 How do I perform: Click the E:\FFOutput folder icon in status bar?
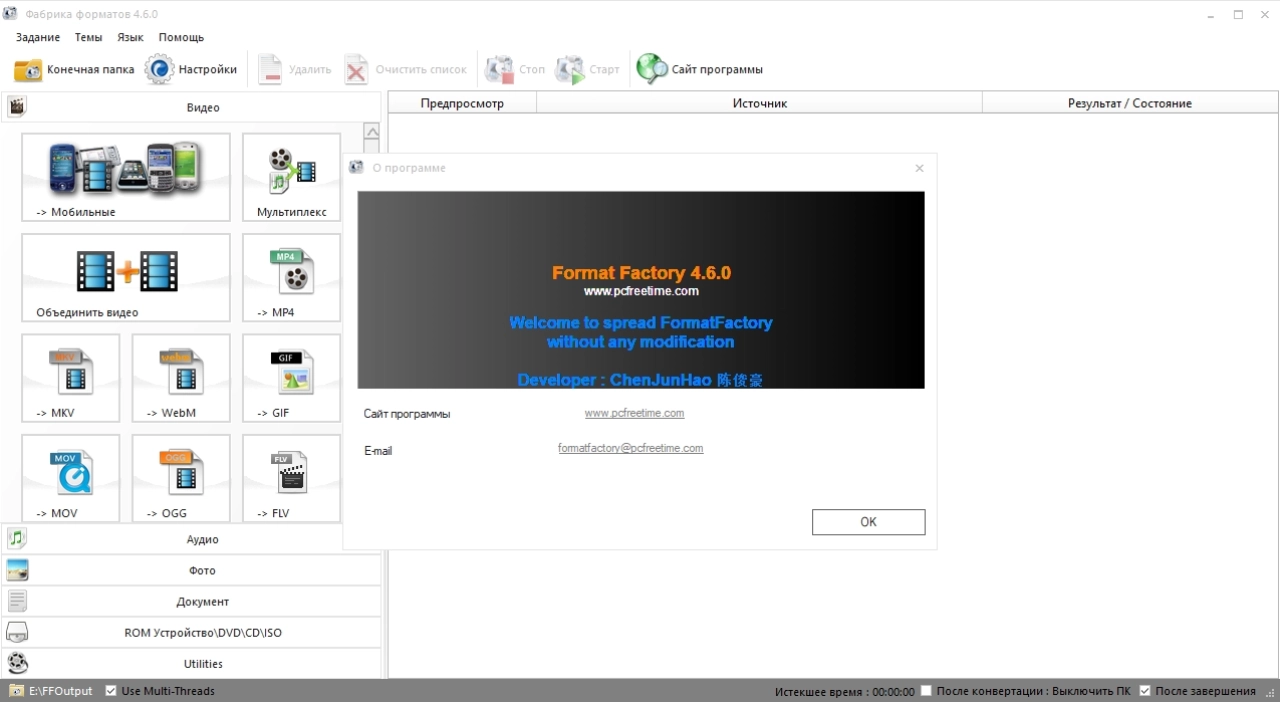tap(16, 691)
